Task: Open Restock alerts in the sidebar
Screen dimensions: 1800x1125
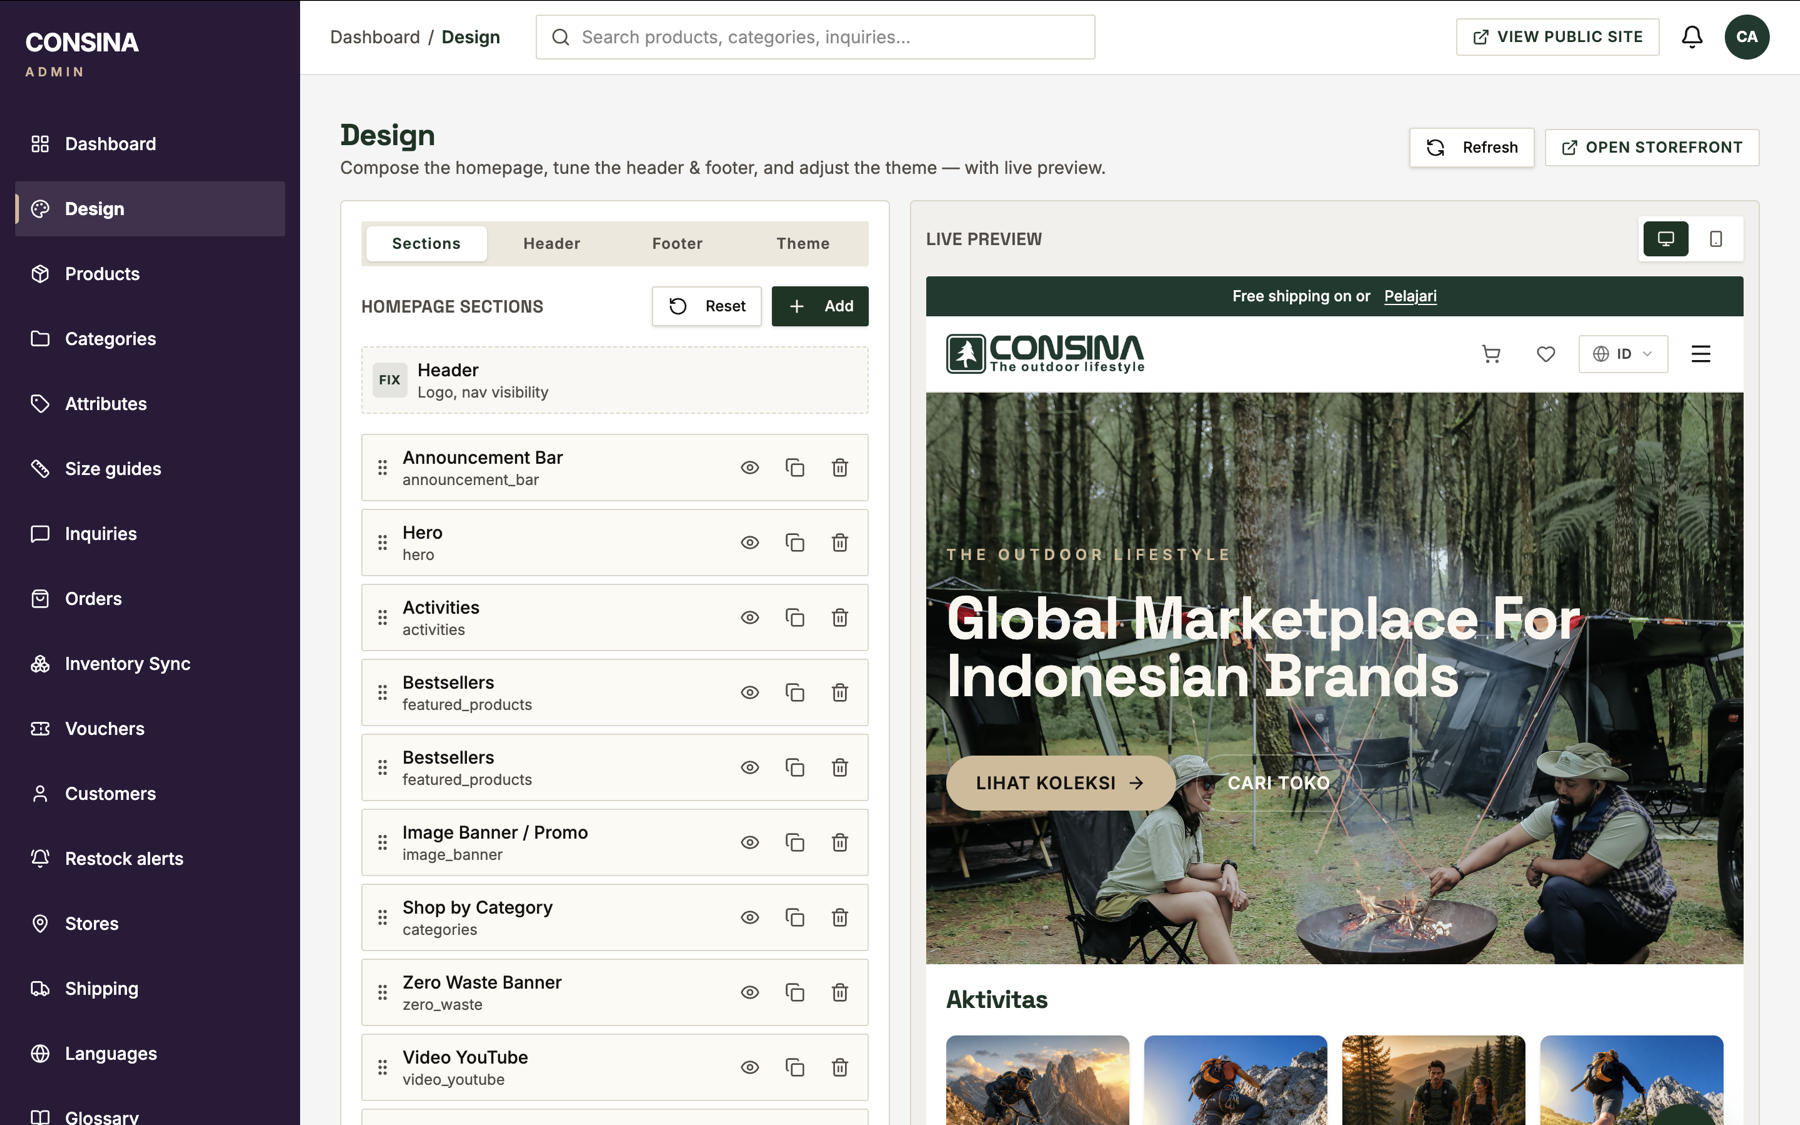Action: 150,859
